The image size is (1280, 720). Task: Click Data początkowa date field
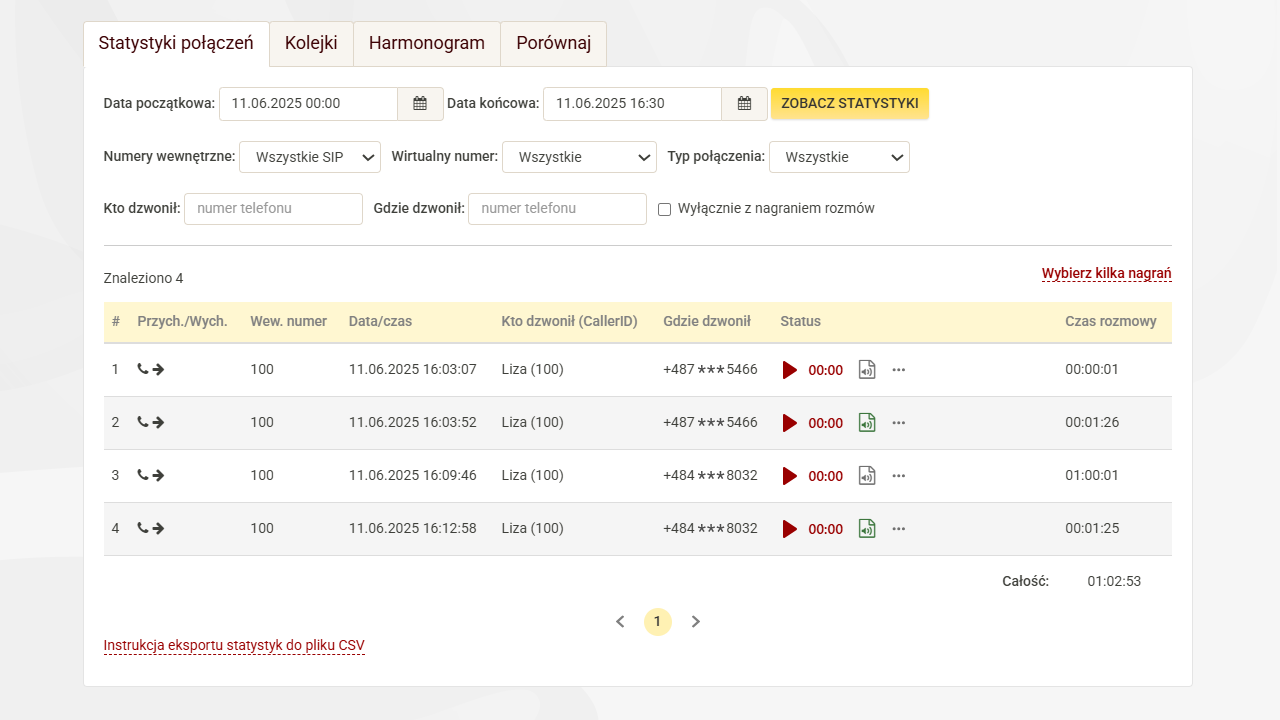point(309,103)
